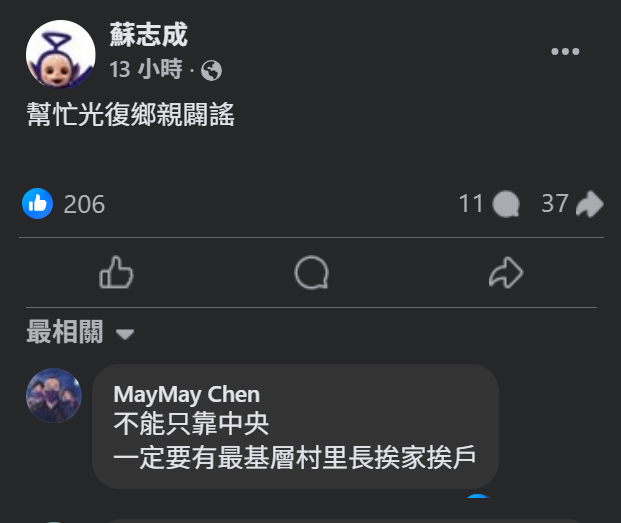Expand the 最相關 sort arrow
621x523 pixels.
pyautogui.click(x=125, y=334)
